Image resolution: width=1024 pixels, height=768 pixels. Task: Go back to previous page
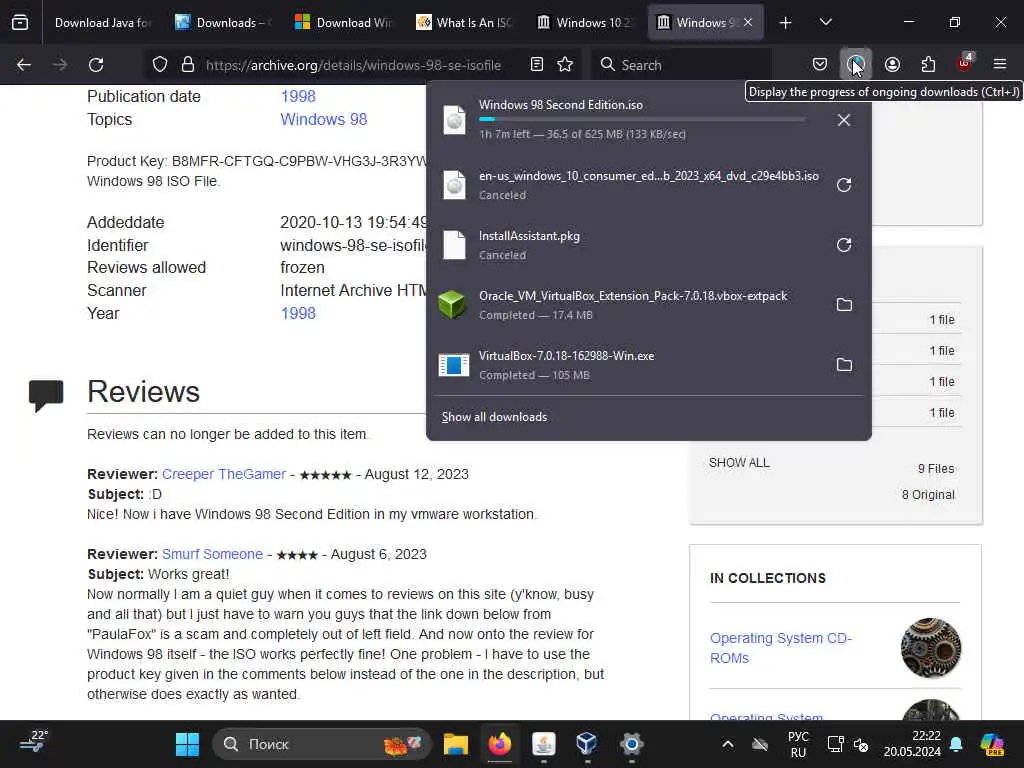[24, 65]
